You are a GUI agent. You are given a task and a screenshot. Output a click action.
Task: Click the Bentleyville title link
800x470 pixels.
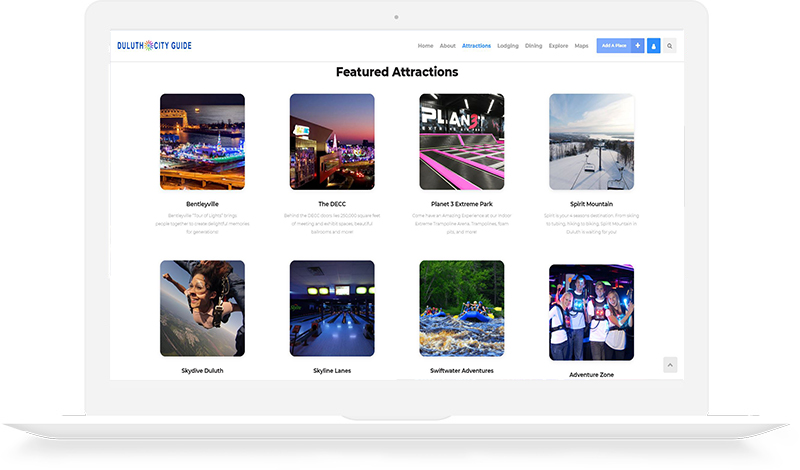click(202, 204)
